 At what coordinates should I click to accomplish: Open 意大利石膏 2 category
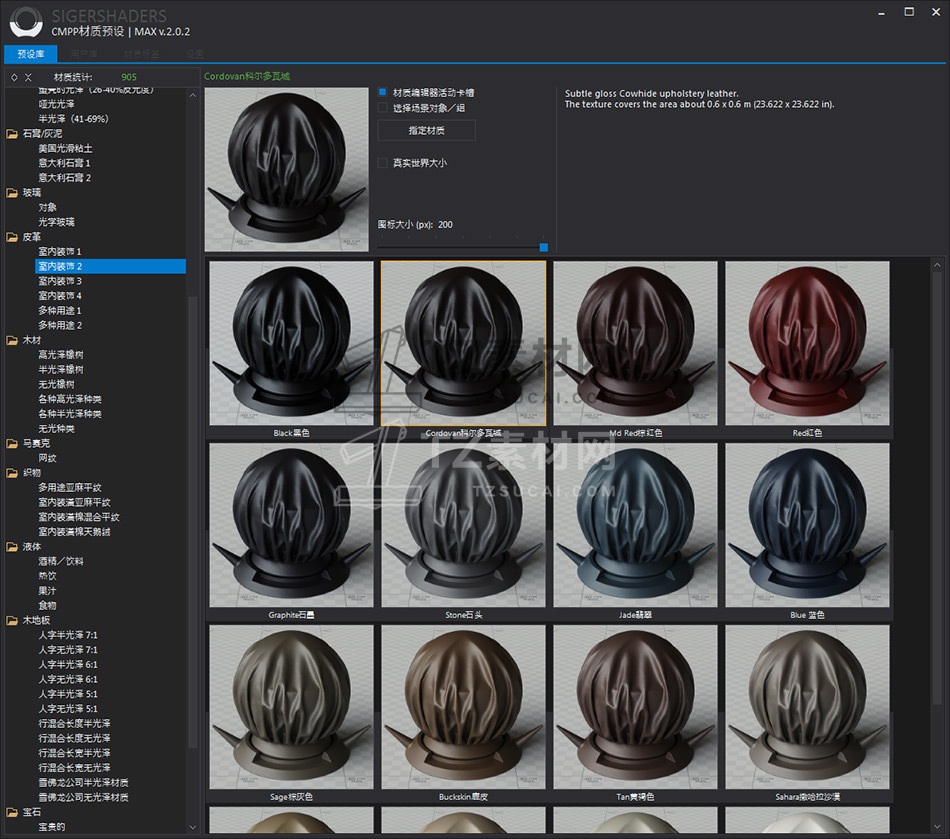(64, 177)
